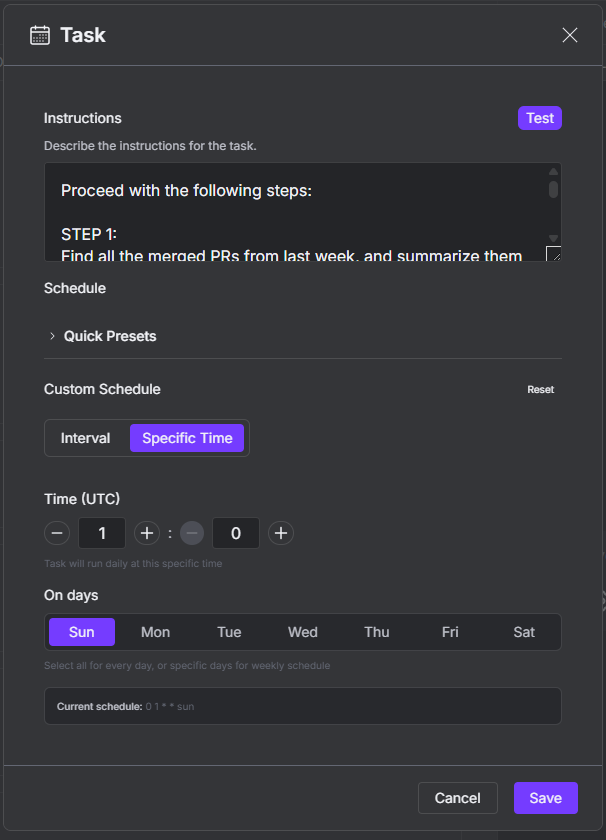
Task: Click the plus icon to increase the minutes
Action: 280,533
